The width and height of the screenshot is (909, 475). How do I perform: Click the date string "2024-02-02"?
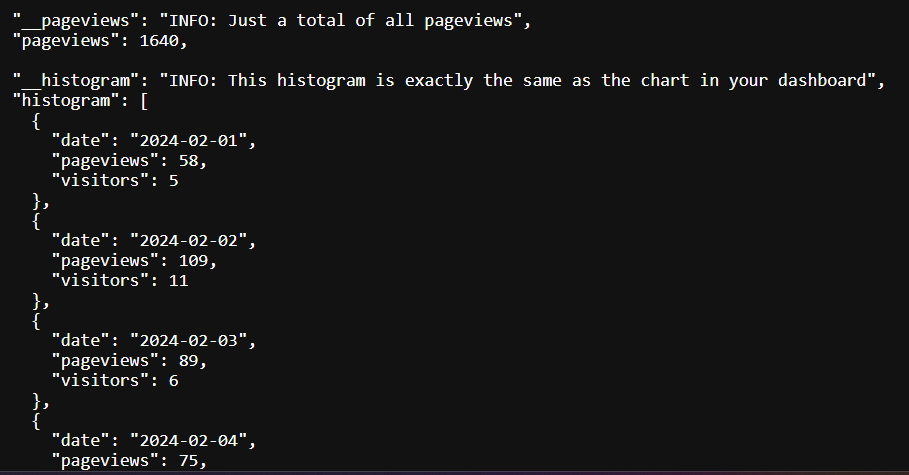[x=188, y=241]
